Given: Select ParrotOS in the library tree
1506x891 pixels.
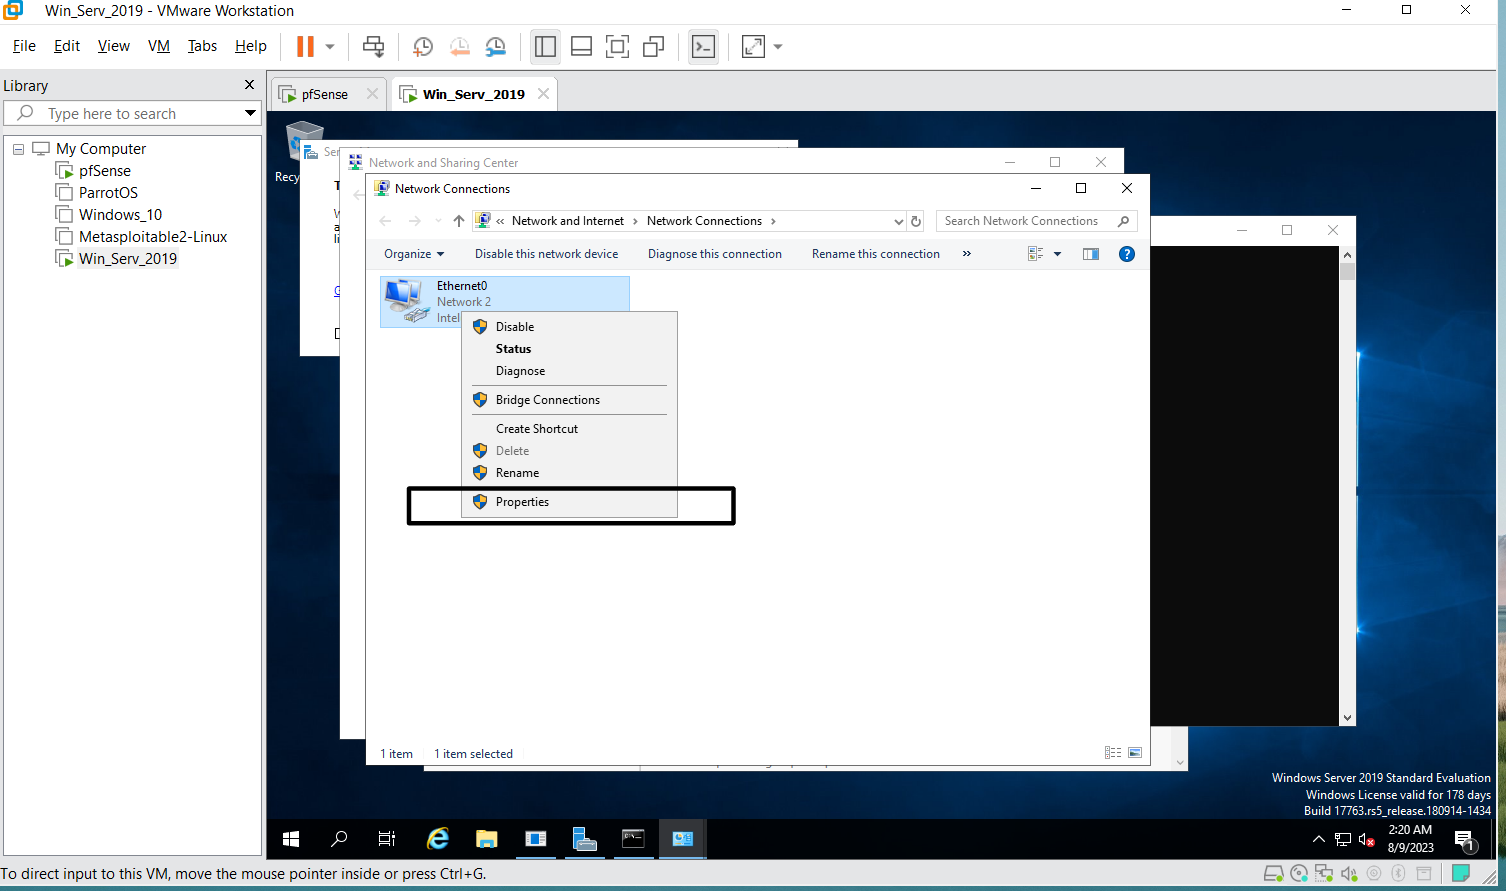Looking at the screenshot, I should [108, 193].
